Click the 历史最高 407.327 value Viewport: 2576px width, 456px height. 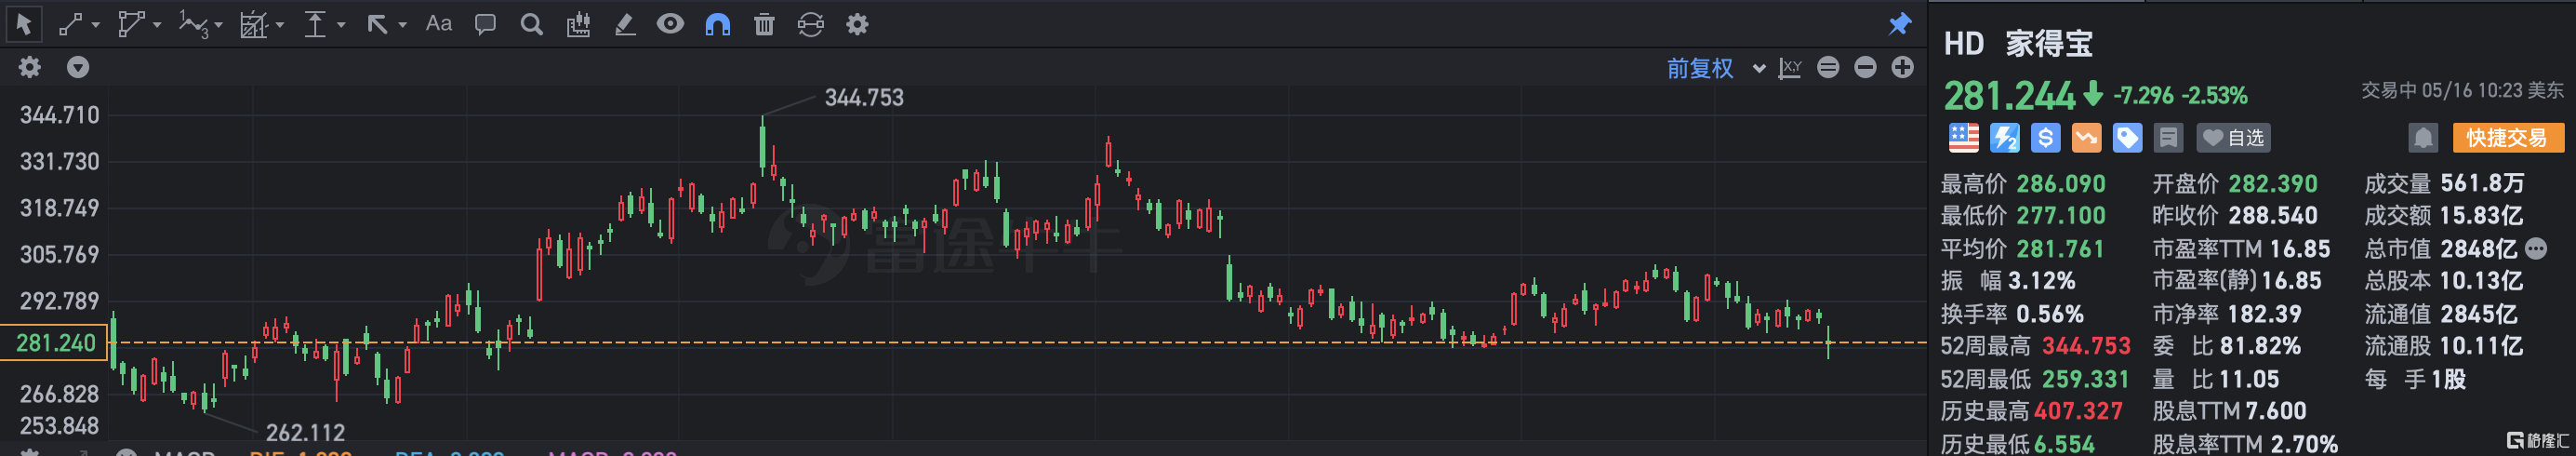click(x=2077, y=411)
